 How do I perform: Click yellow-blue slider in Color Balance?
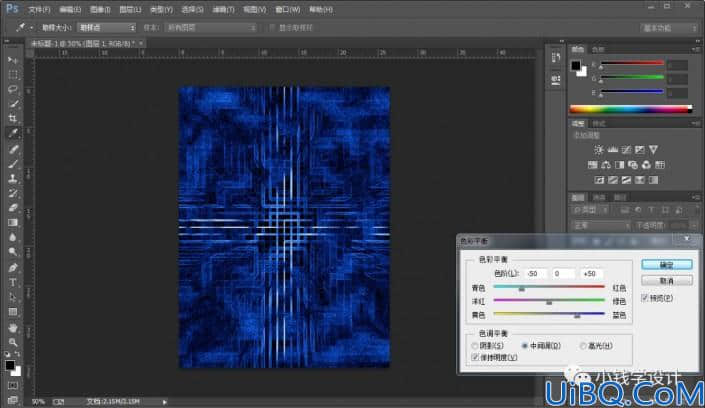click(549, 314)
